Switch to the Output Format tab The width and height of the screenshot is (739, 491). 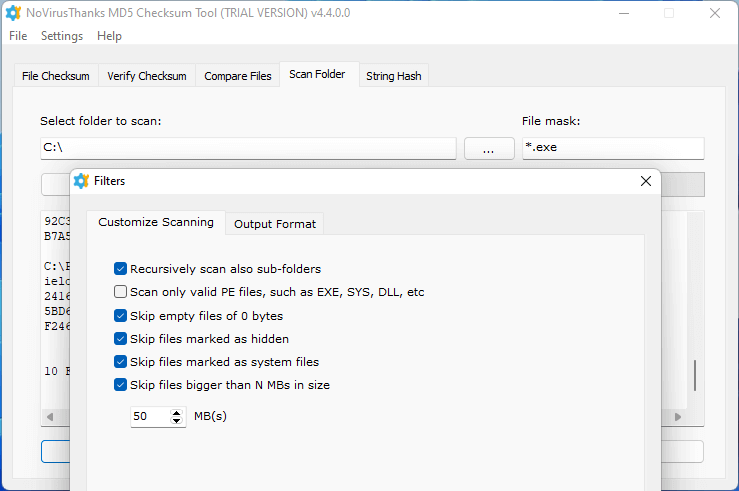(x=275, y=224)
